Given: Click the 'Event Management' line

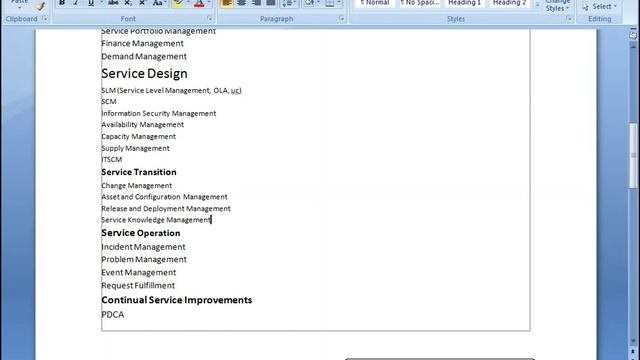Looking at the screenshot, I should (x=139, y=272).
